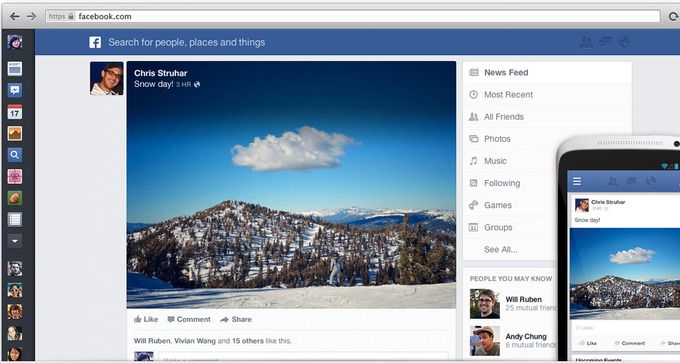Open the photos icon in left sidebar

15,133
